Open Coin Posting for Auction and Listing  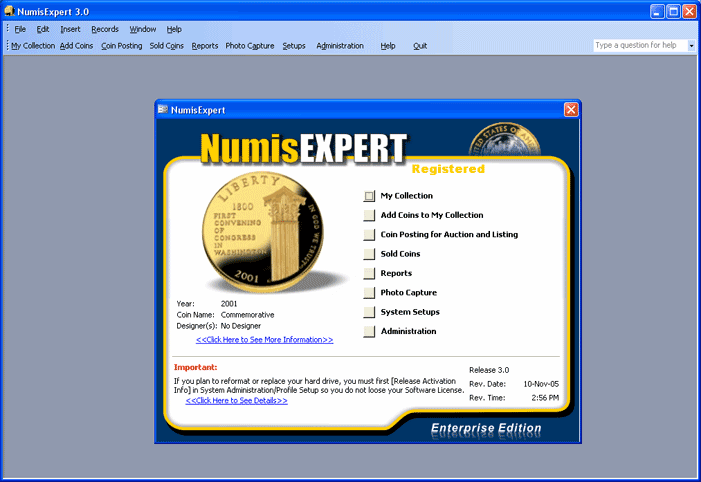point(369,235)
